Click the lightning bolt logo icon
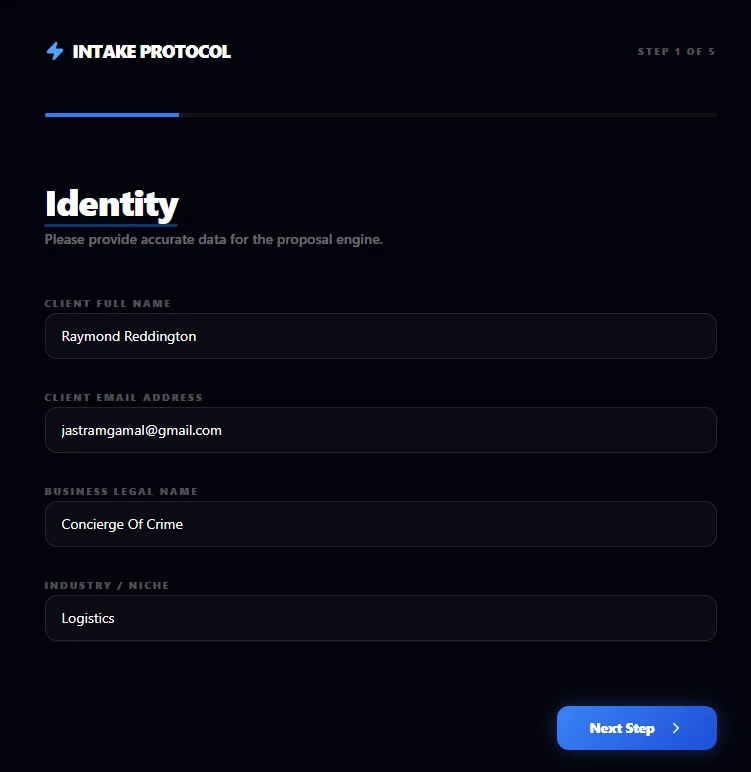Image resolution: width=751 pixels, height=772 pixels. pyautogui.click(x=55, y=51)
